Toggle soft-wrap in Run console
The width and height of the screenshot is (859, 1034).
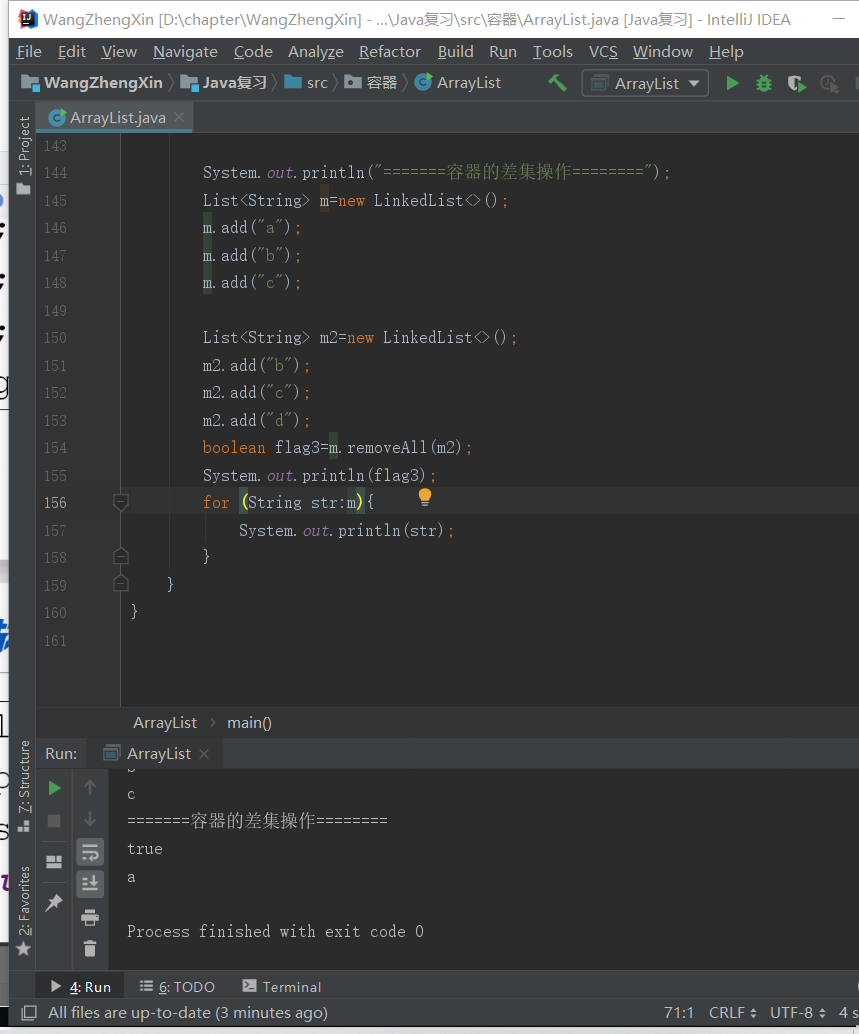tap(90, 851)
